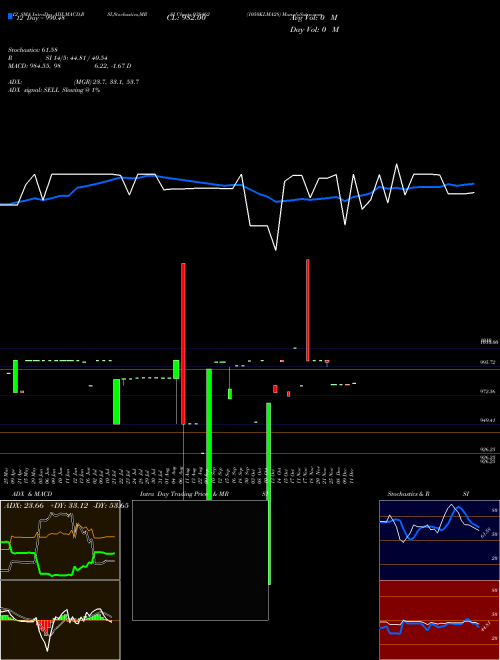Click the empty Intra Day Trading Price chart box

tap(200, 560)
